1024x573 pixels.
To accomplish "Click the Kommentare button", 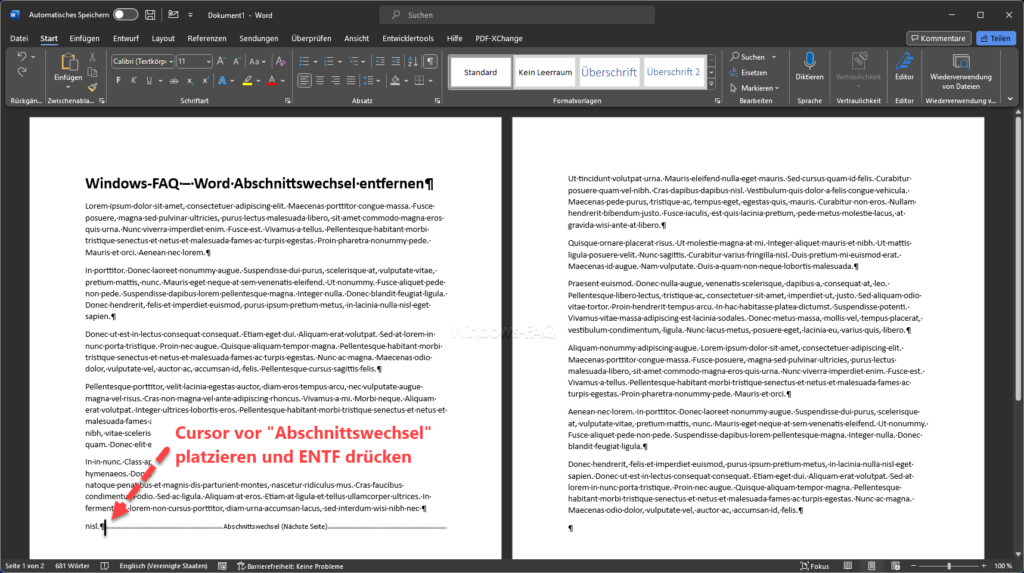I will [938, 39].
